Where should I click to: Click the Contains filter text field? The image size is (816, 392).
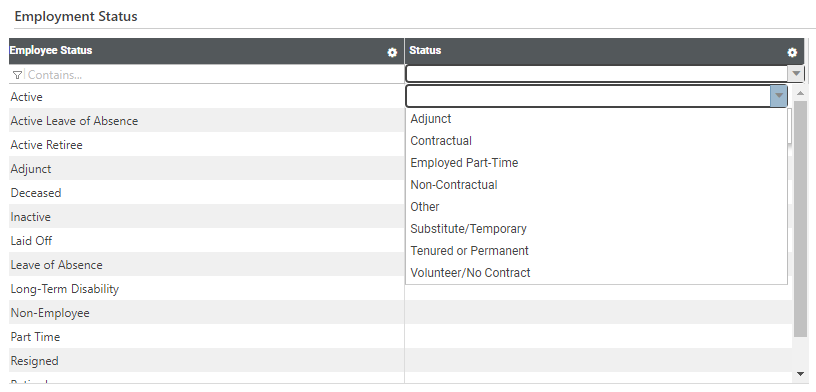pos(213,74)
